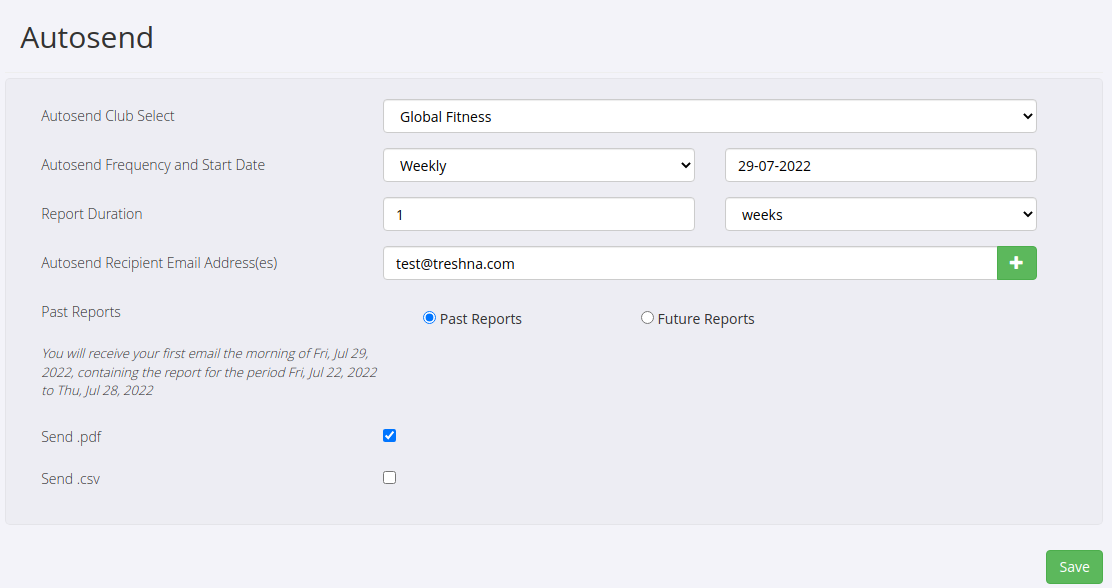Screen dimensions: 1112x588
Task: Click the Save button
Action: click(1074, 567)
